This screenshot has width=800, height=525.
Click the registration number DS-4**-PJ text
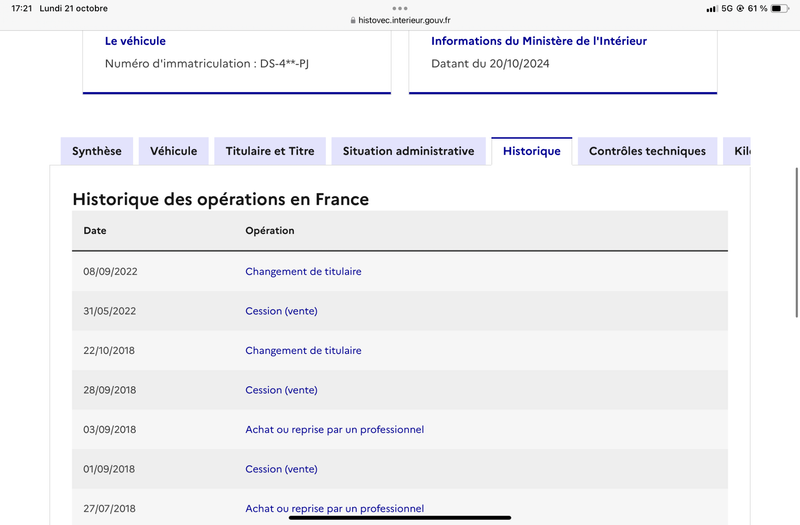tap(284, 64)
